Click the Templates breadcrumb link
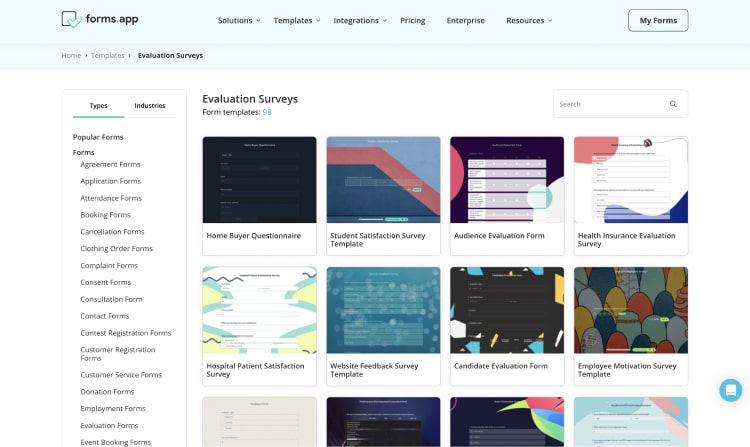750x447 pixels. [x=108, y=56]
